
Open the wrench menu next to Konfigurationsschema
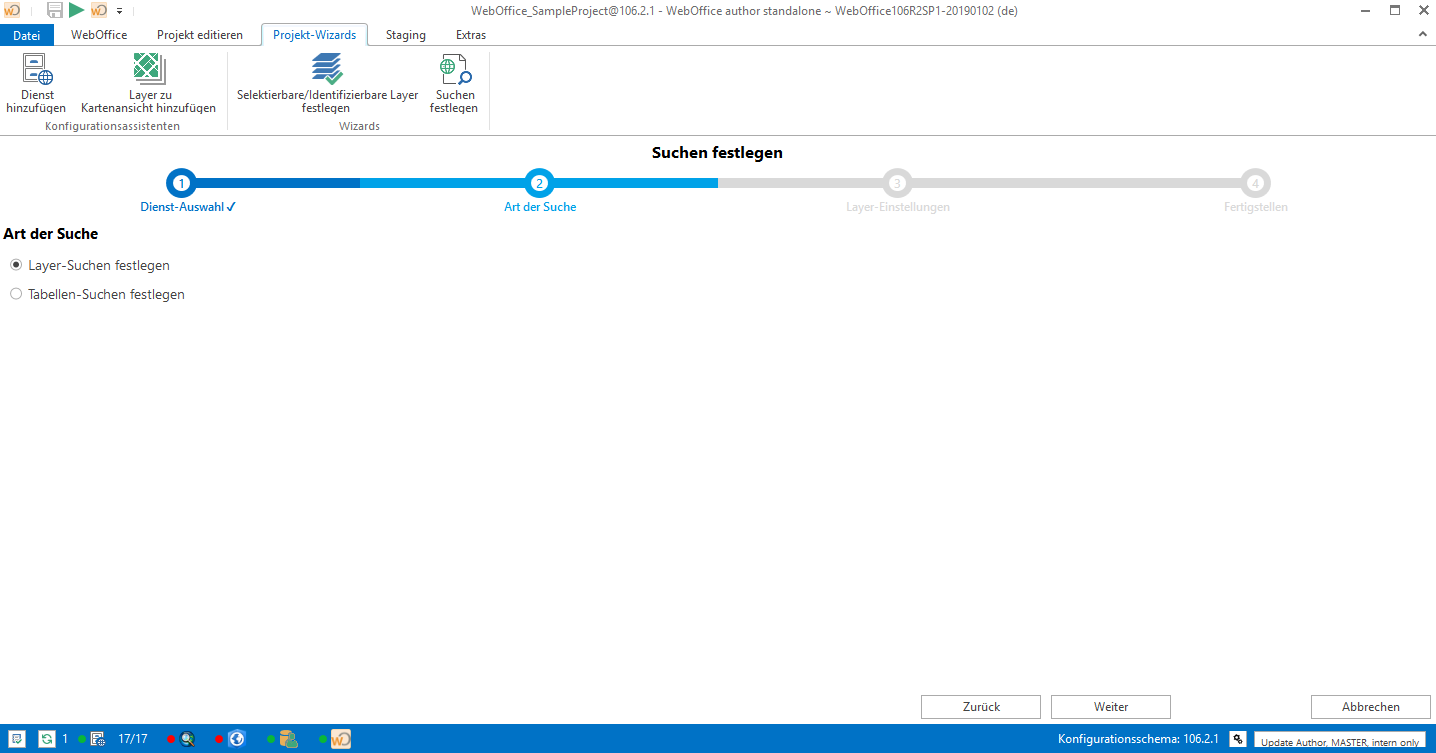1238,739
